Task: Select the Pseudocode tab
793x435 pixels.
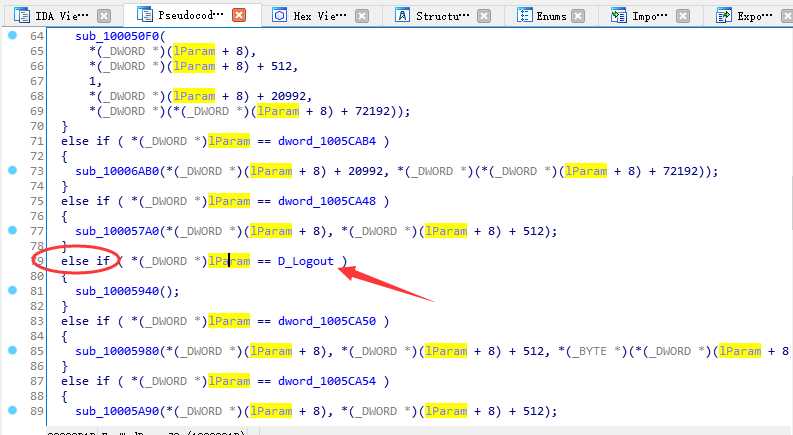Action: (x=180, y=16)
